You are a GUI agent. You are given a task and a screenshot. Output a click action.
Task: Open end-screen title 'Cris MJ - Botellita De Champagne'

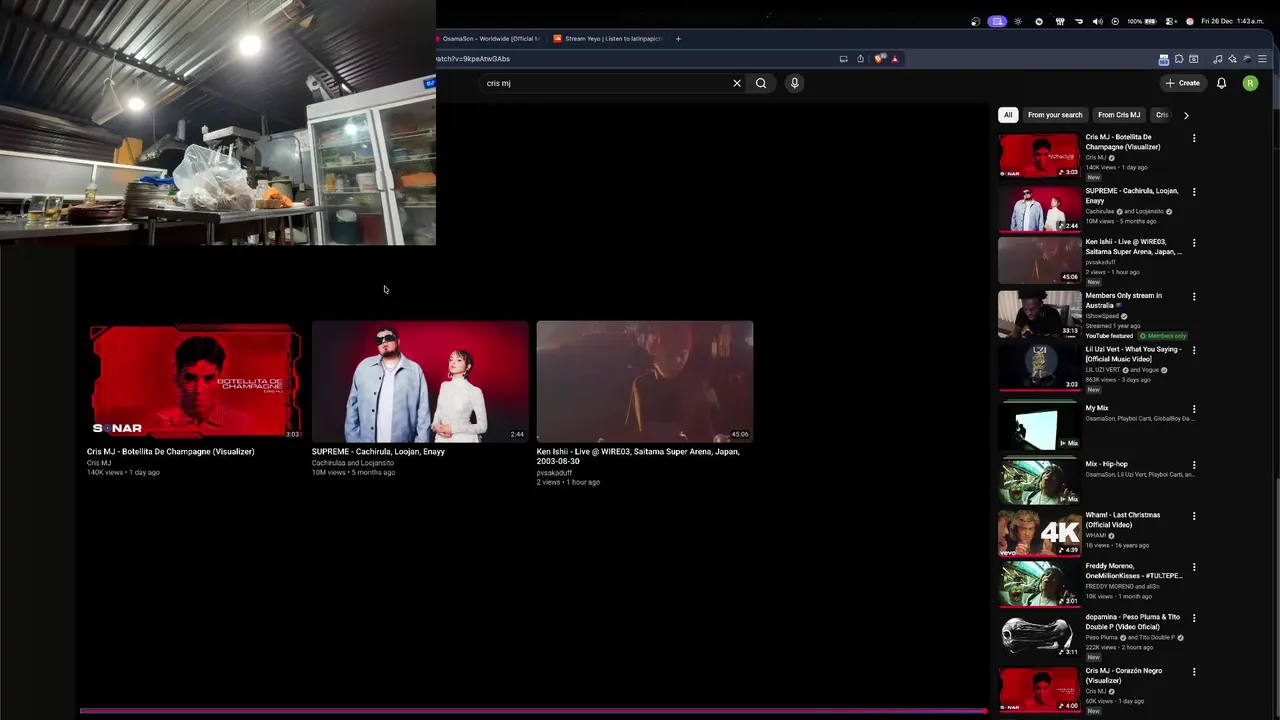[171, 452]
